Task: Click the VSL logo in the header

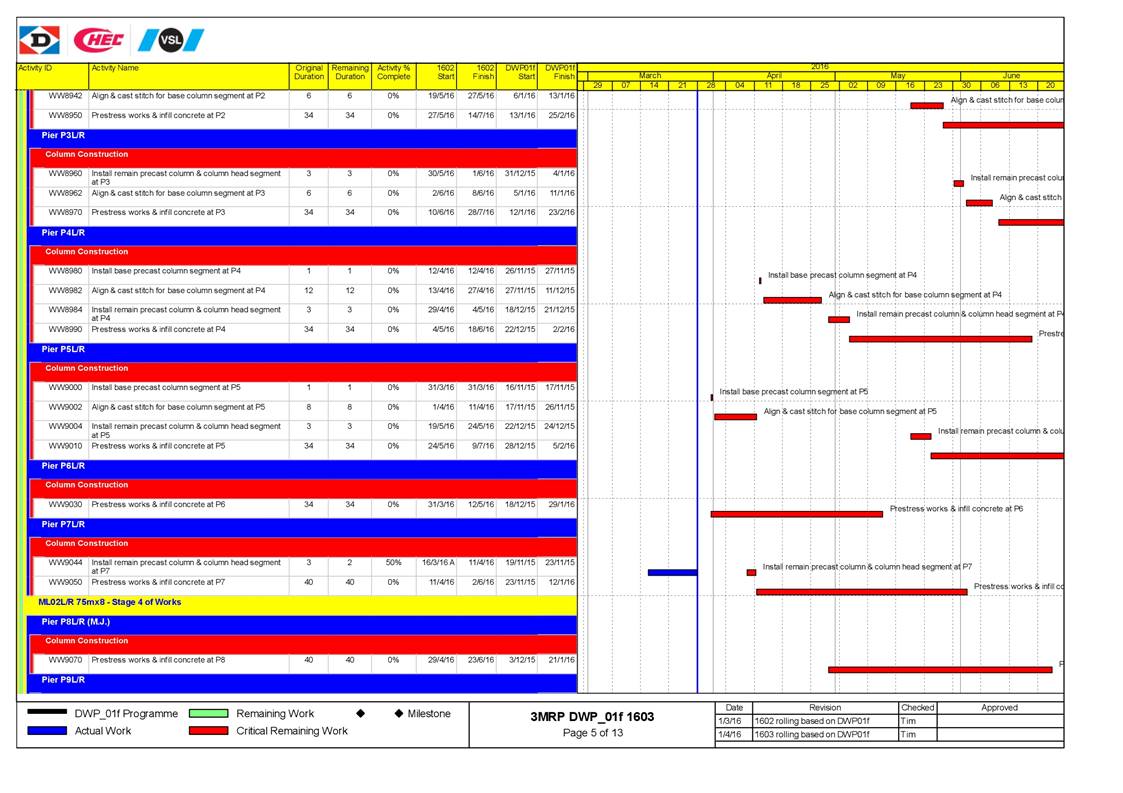Action: 171,40
